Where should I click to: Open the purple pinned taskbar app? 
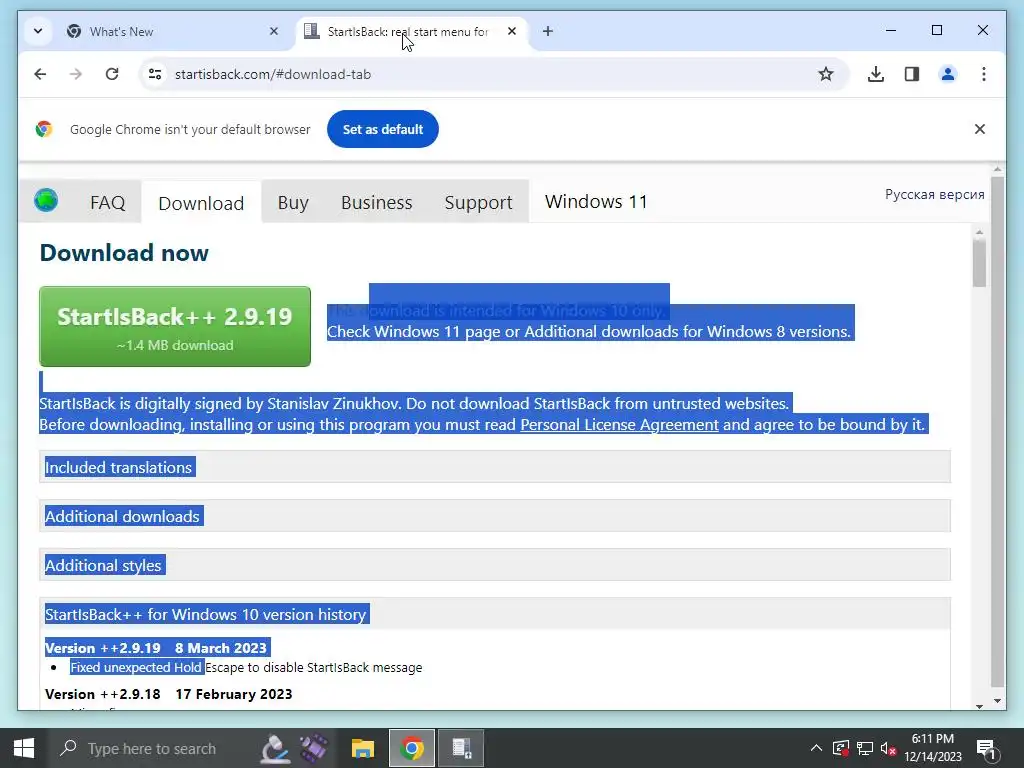[314, 748]
